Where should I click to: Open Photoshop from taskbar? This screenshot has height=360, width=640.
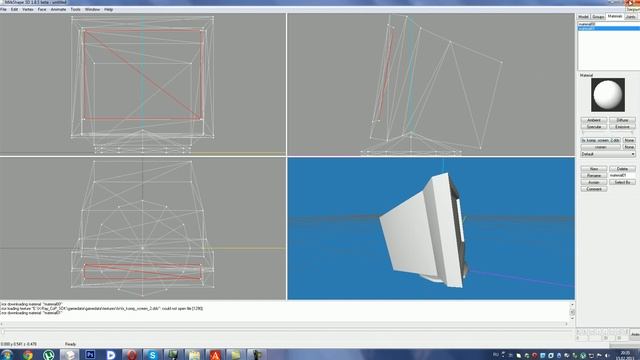click(x=90, y=355)
